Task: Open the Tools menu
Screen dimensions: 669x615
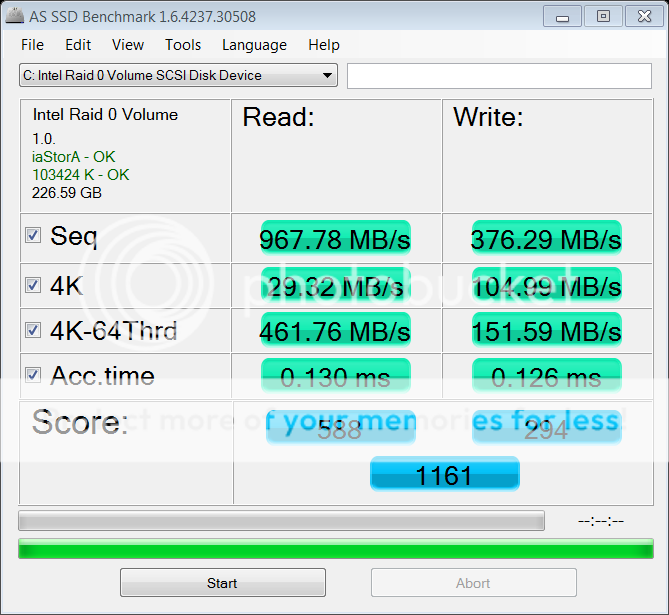Action: tap(183, 45)
